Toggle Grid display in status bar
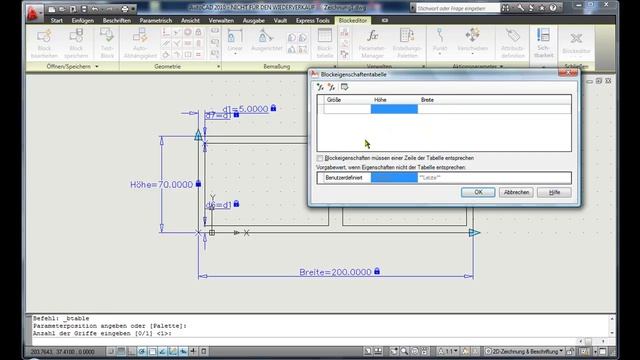This screenshot has width=640, height=360. tap(121, 351)
